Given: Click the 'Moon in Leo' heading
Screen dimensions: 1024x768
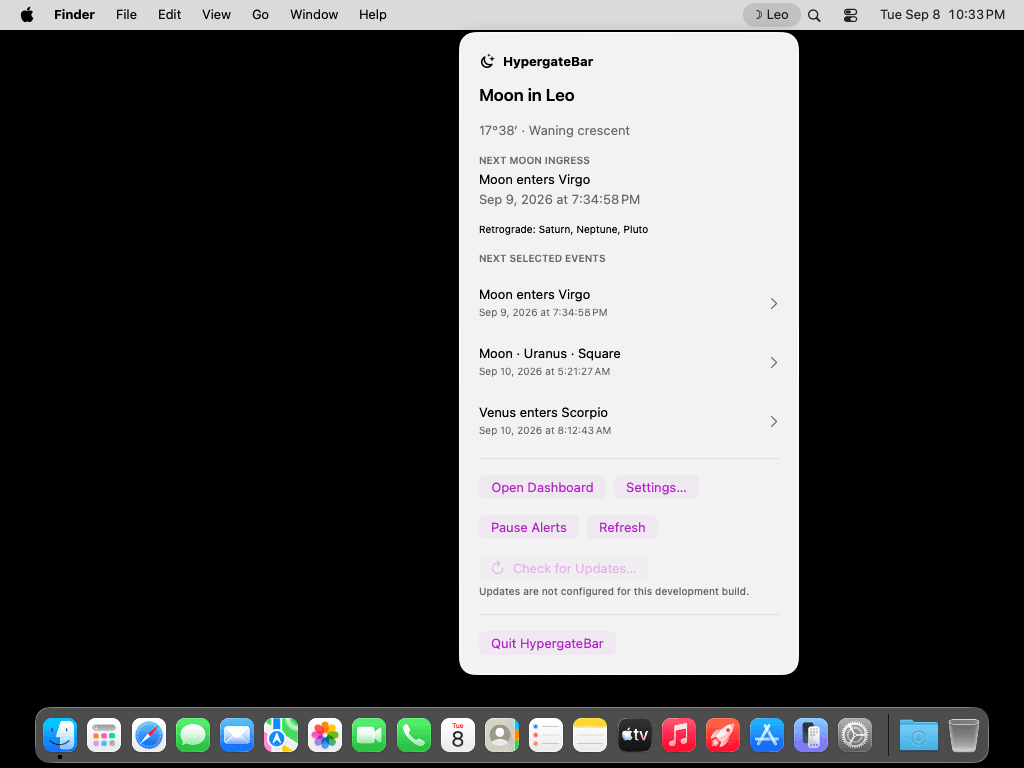Looking at the screenshot, I should coord(526,95).
